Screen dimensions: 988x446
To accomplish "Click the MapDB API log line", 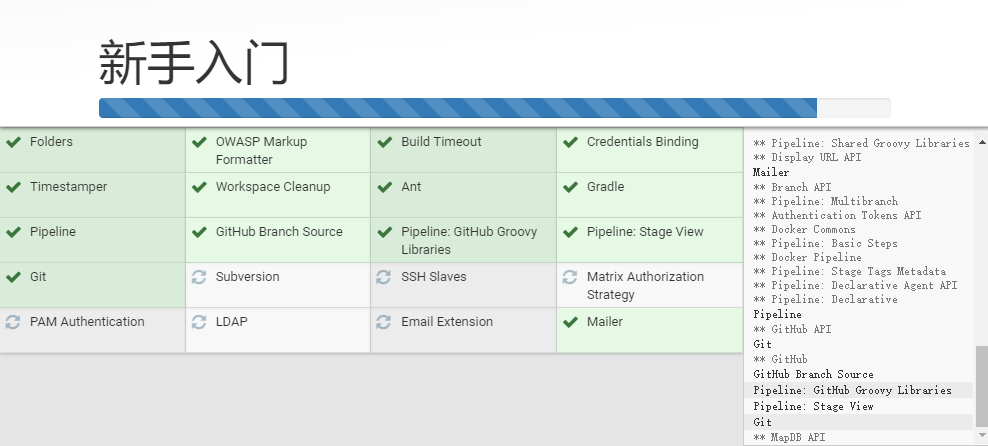I will 790,437.
